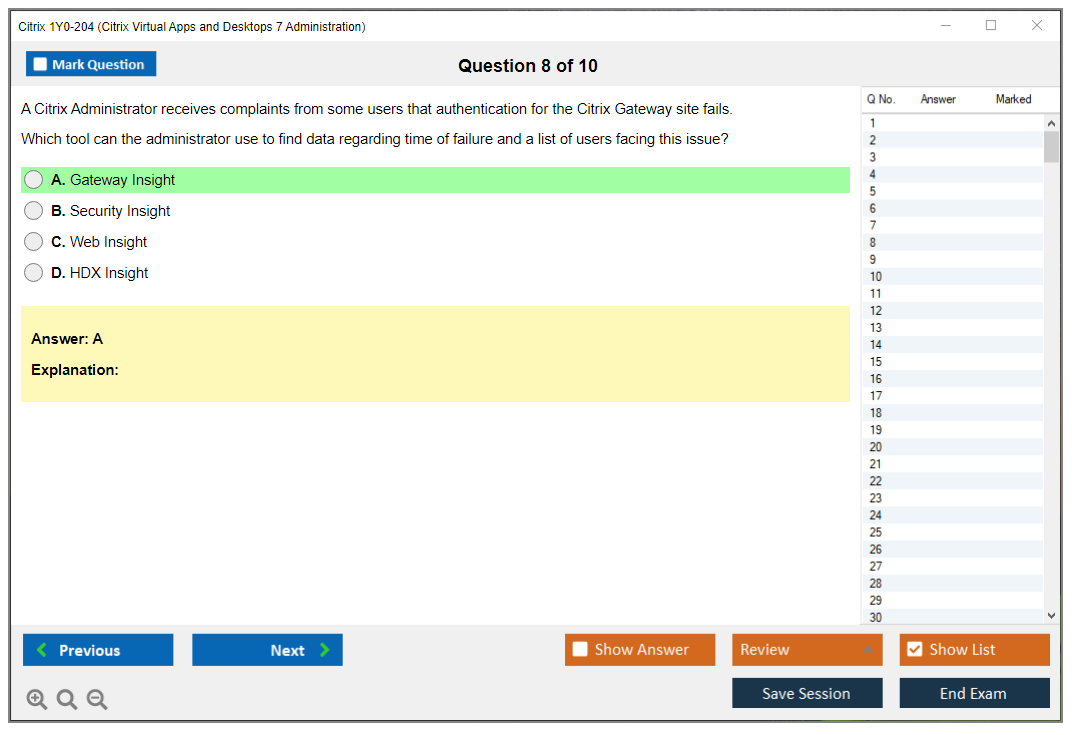Select answer A. Gateway Insight
The image size is (1075, 735).
tap(34, 180)
